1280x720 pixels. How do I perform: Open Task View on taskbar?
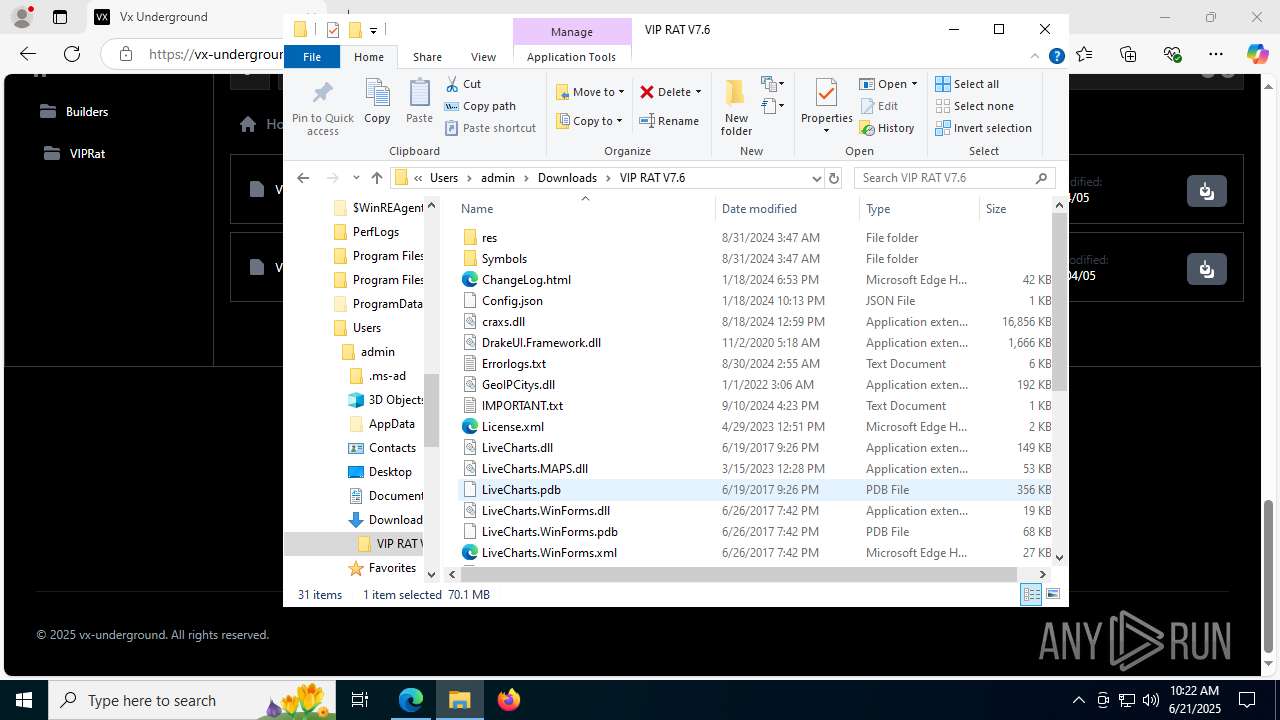360,700
